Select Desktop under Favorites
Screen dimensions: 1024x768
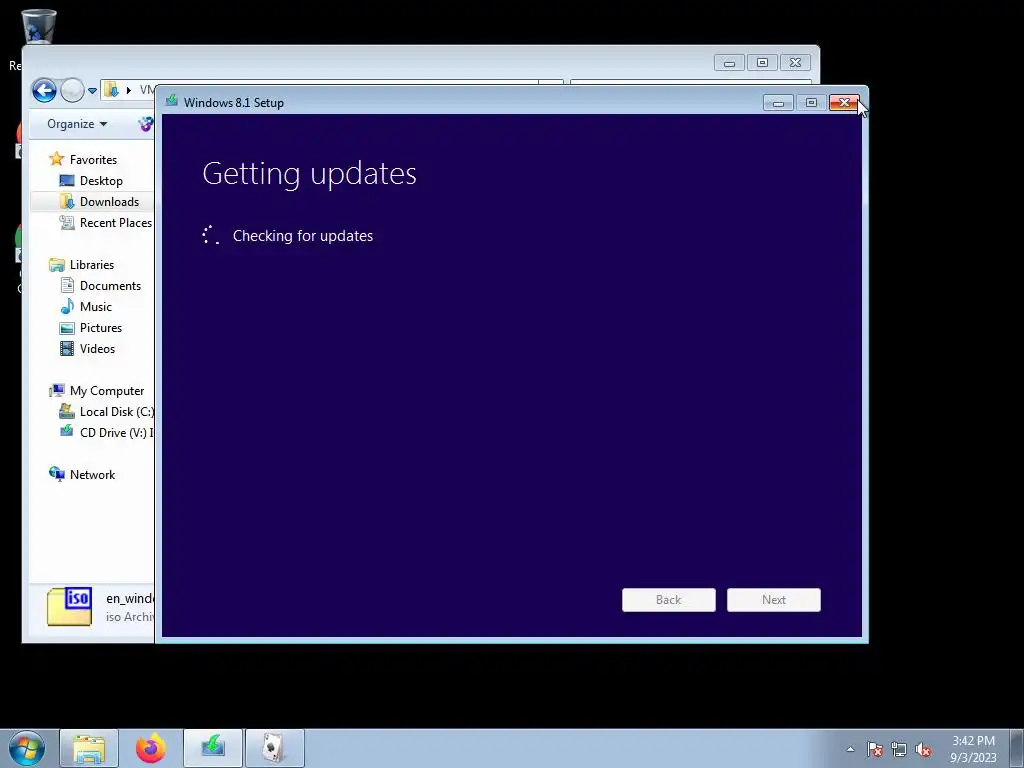(101, 180)
